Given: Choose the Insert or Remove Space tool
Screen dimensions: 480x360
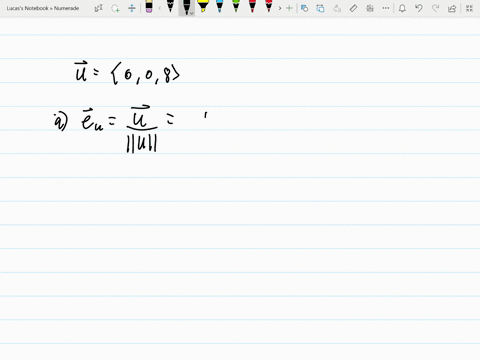Looking at the screenshot, I should [x=132, y=8].
